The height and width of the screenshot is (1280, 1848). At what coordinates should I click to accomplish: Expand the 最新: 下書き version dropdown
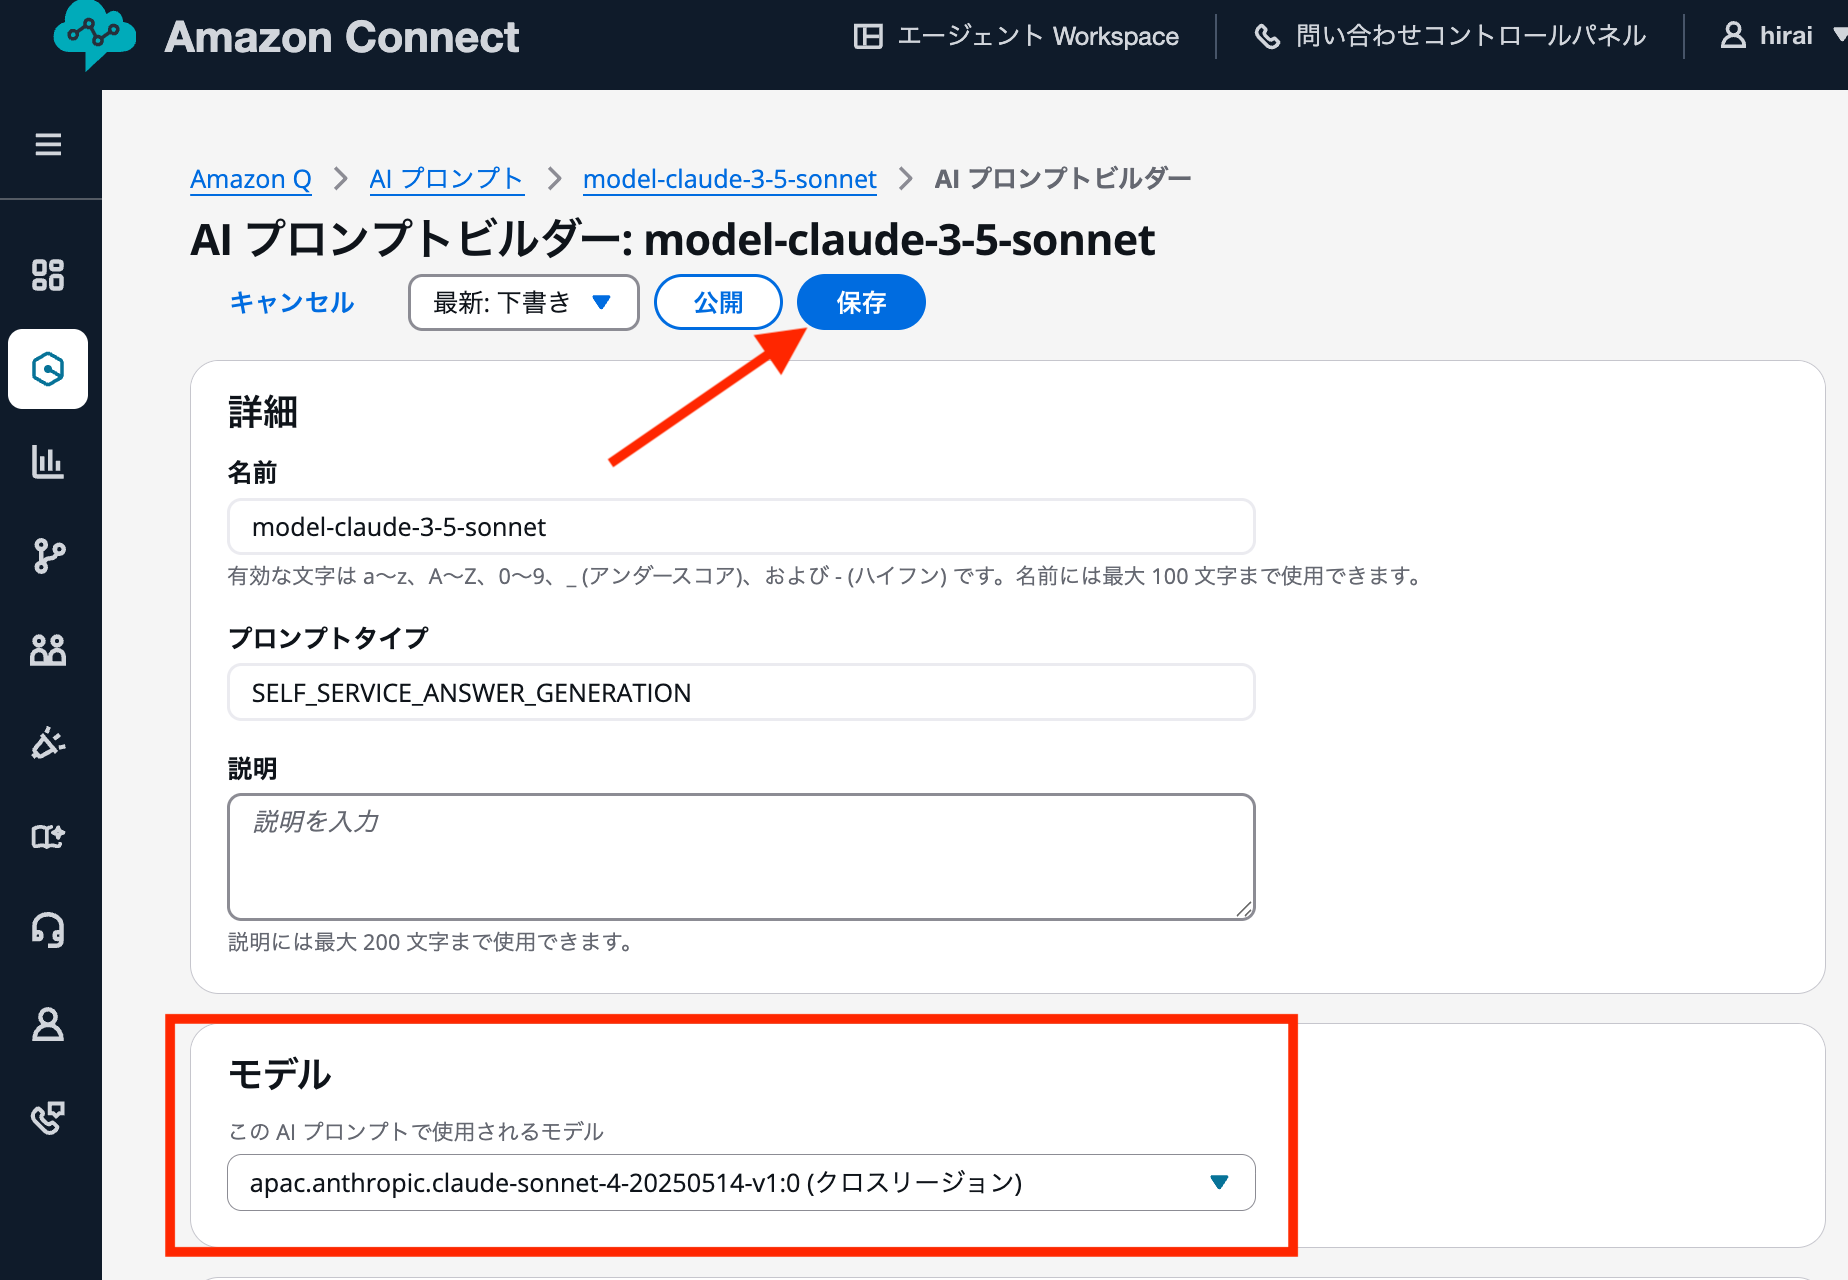pos(523,302)
